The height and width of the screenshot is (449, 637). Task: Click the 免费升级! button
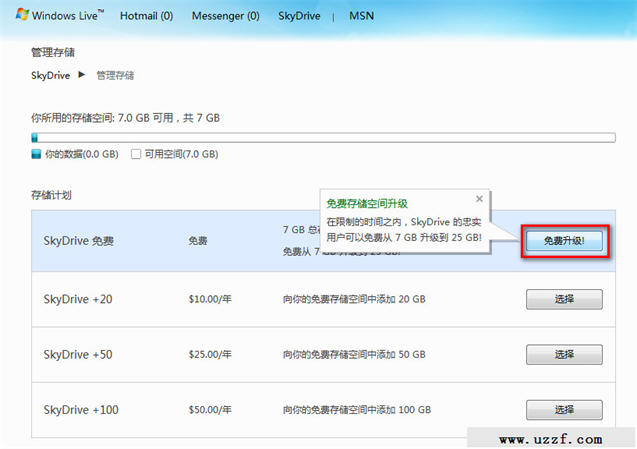[564, 241]
